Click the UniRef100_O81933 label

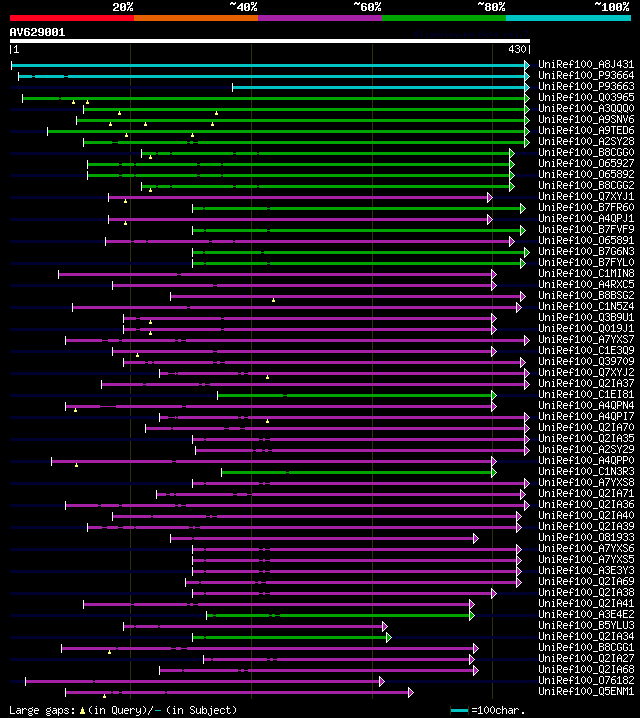pos(586,537)
